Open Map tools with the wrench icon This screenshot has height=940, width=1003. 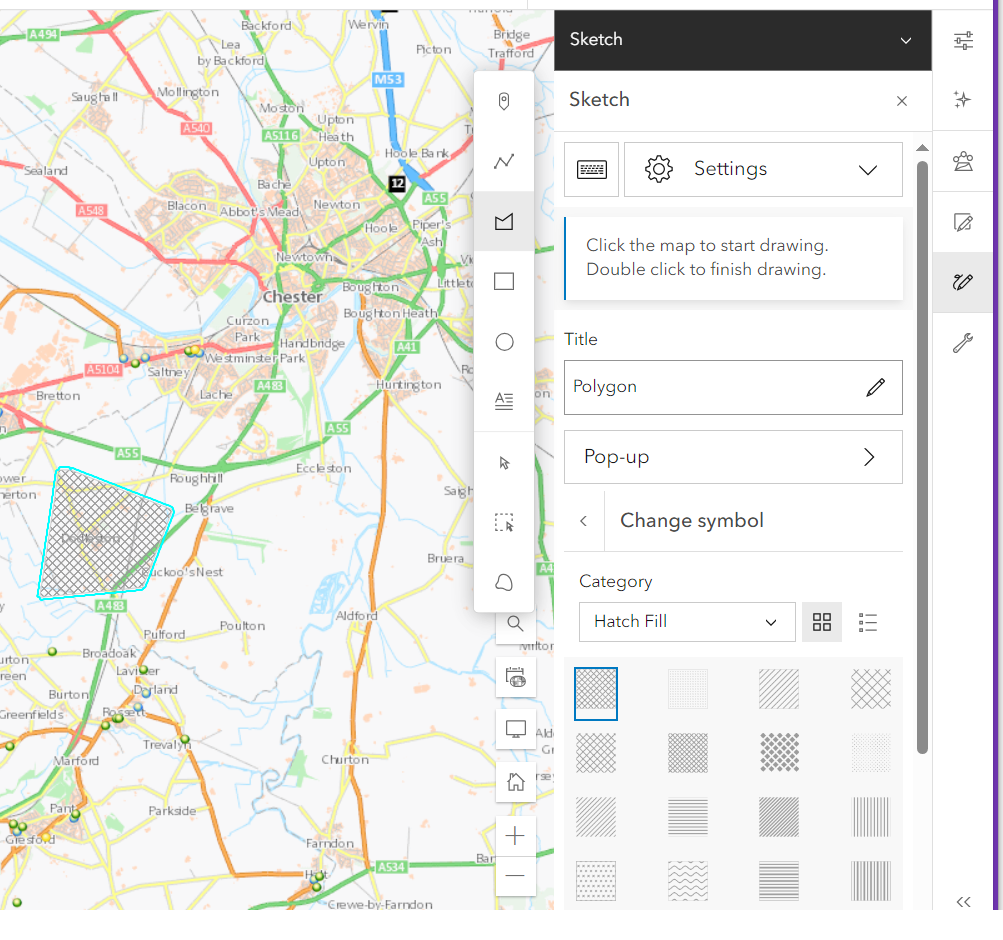(x=962, y=343)
